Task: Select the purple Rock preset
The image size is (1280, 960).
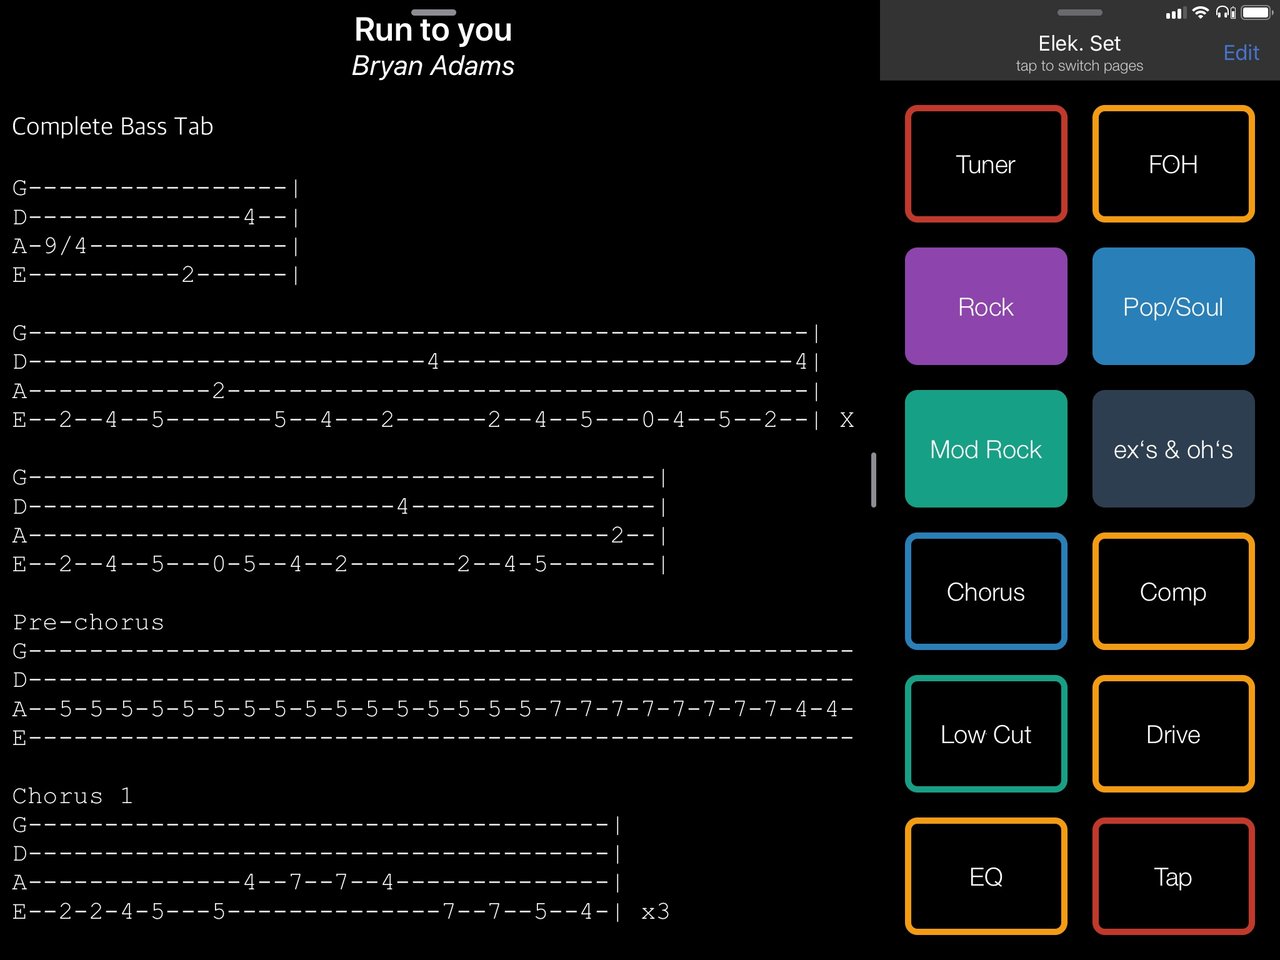Action: [x=985, y=306]
